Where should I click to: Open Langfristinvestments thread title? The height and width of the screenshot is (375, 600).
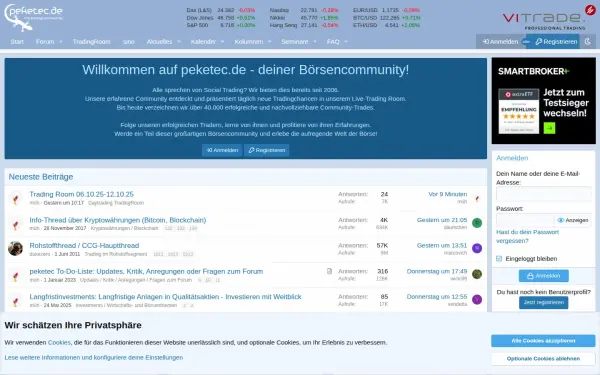(x=165, y=297)
